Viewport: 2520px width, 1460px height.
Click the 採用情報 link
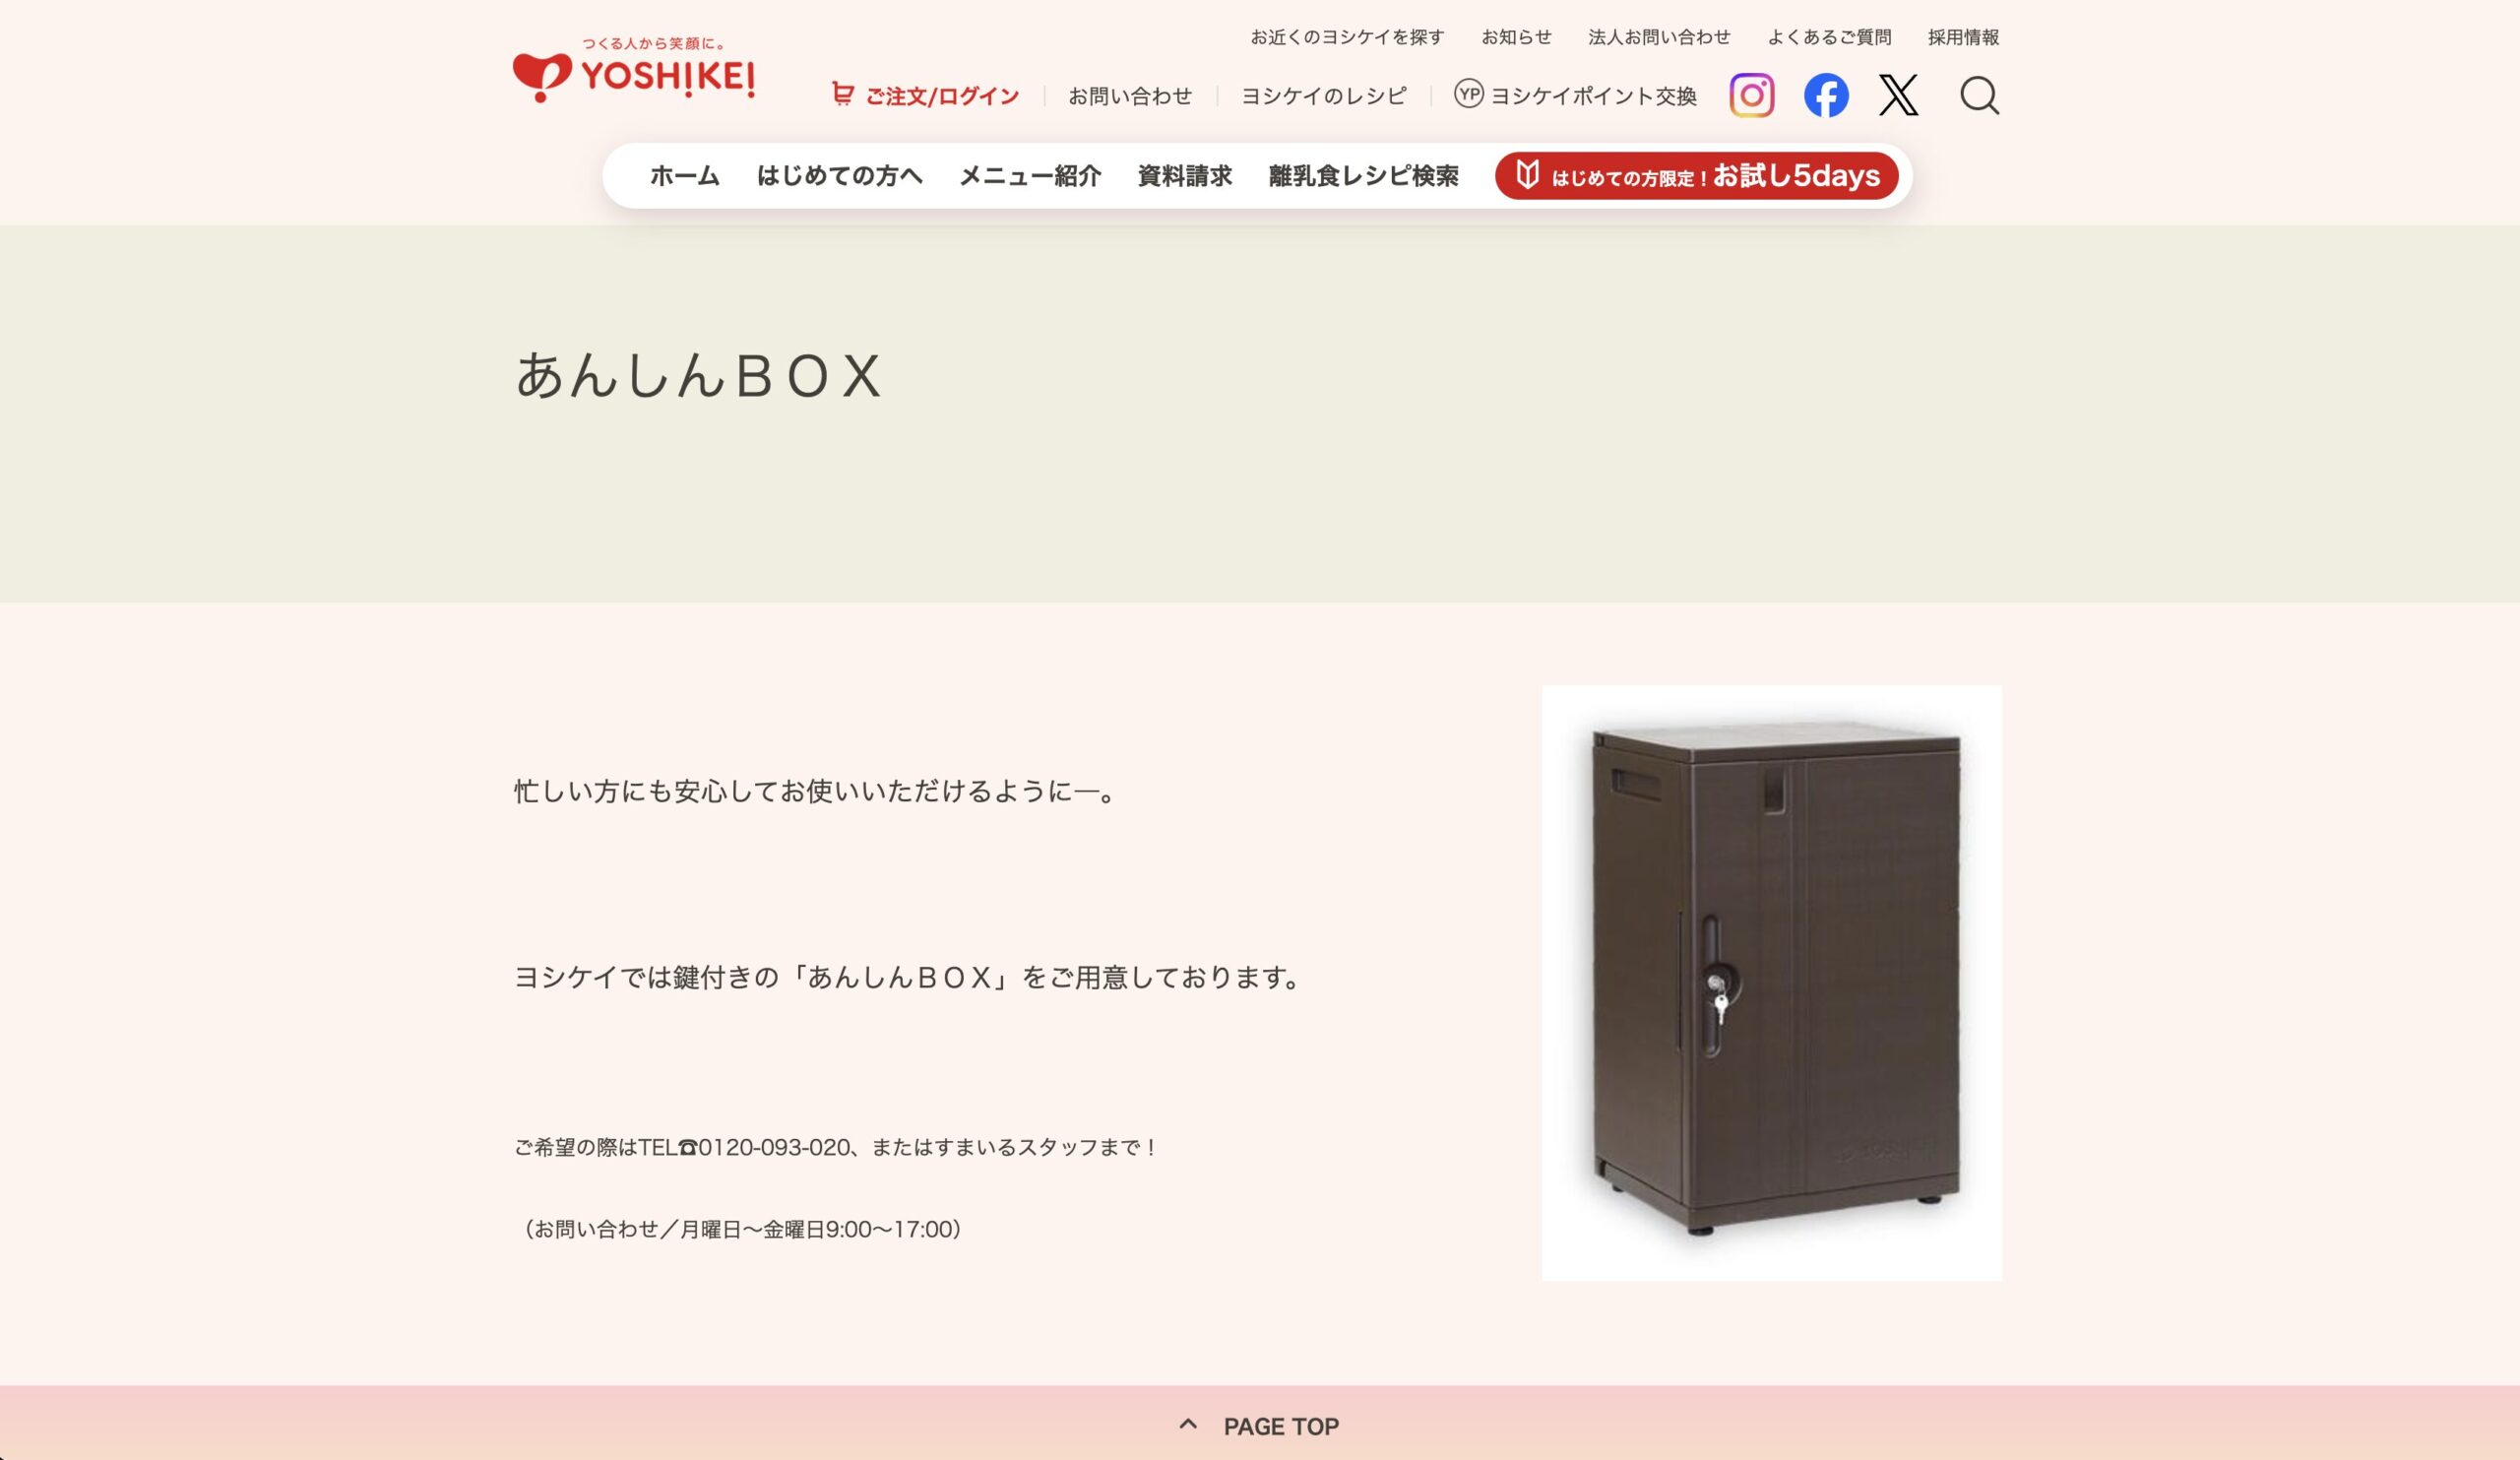(x=1963, y=37)
